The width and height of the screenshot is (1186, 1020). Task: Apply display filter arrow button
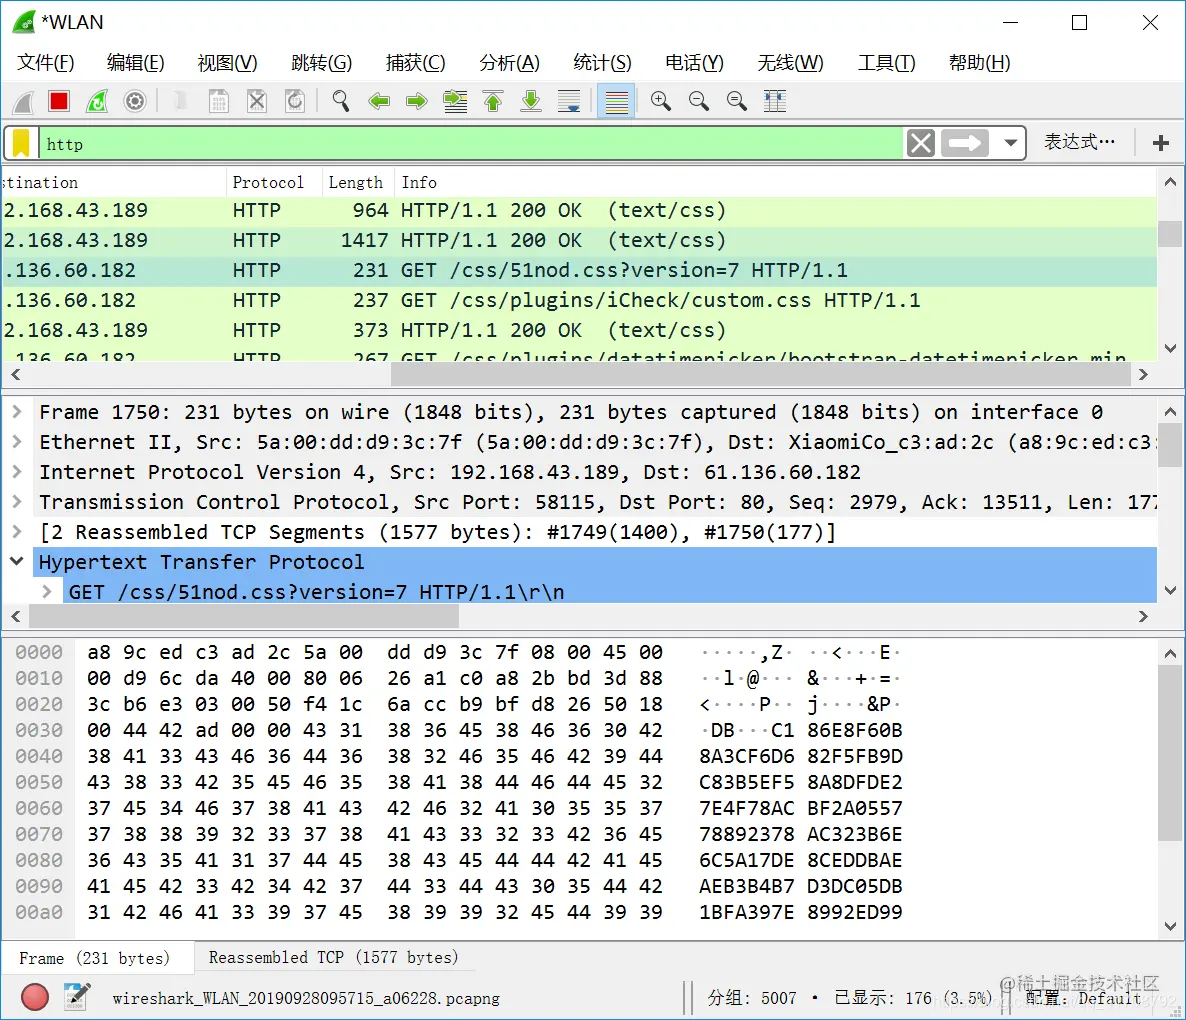(x=965, y=143)
